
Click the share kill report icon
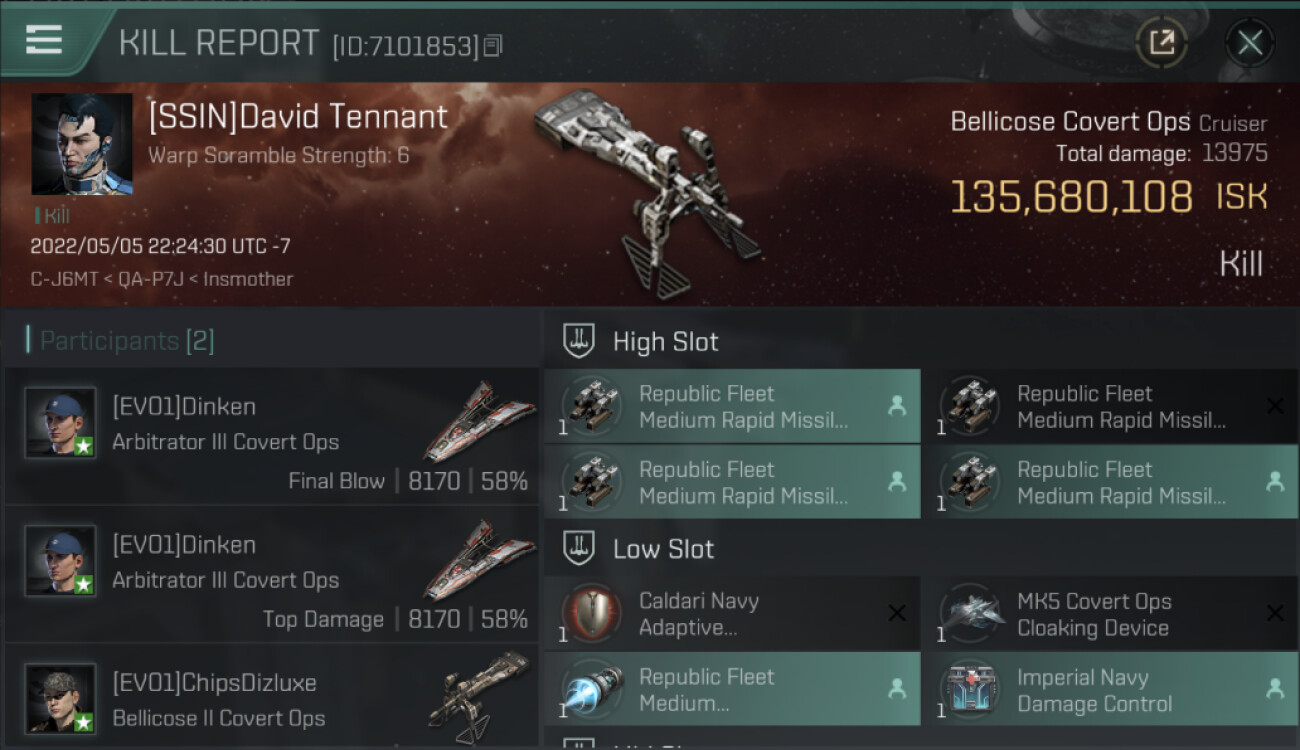(x=1161, y=43)
